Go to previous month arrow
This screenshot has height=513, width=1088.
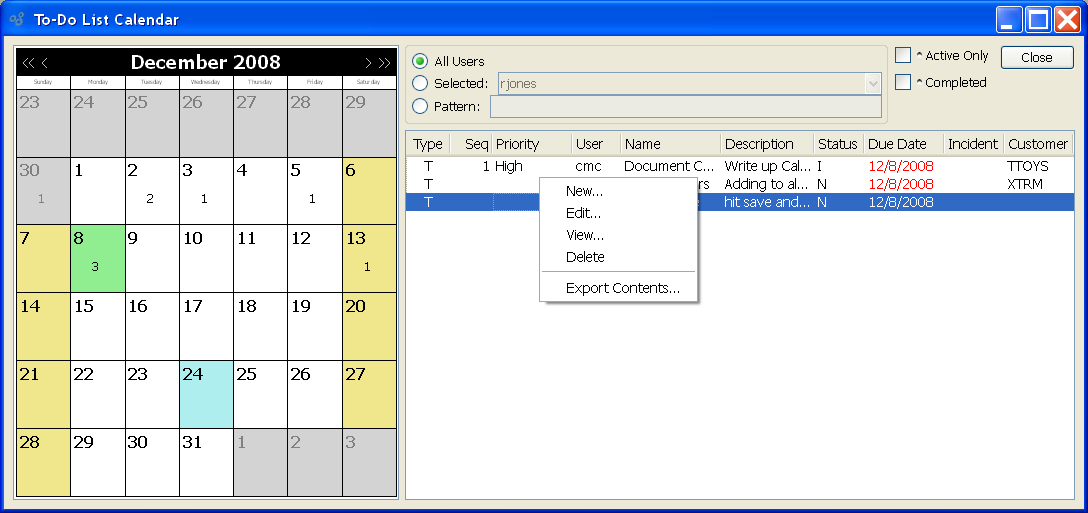click(x=44, y=63)
